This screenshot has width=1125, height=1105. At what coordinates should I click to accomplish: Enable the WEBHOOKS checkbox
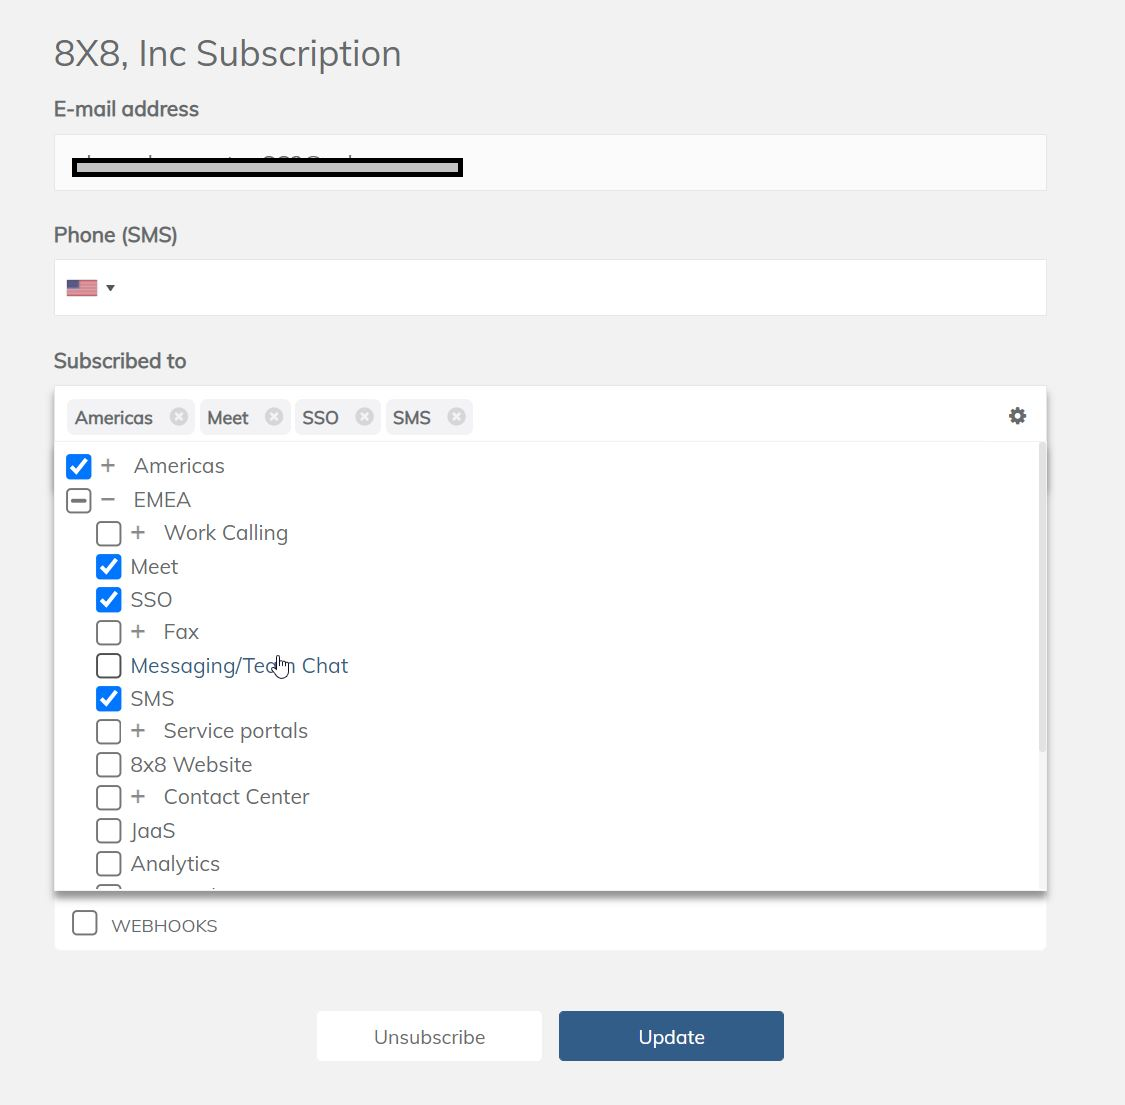pyautogui.click(x=85, y=923)
